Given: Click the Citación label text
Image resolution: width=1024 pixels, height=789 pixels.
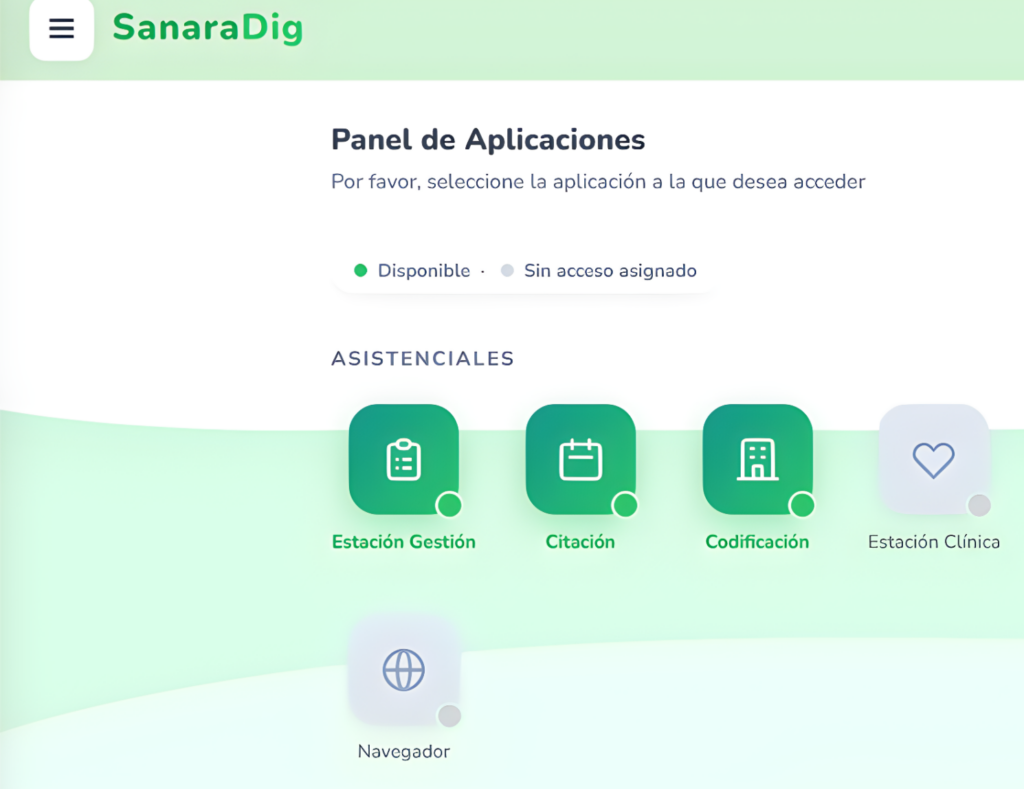Looking at the screenshot, I should pos(581,542).
